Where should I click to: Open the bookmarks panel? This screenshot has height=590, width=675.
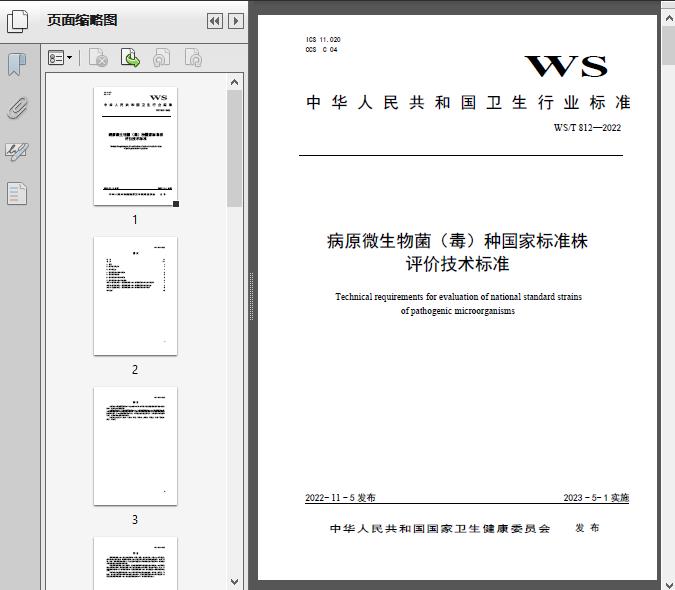coord(17,65)
